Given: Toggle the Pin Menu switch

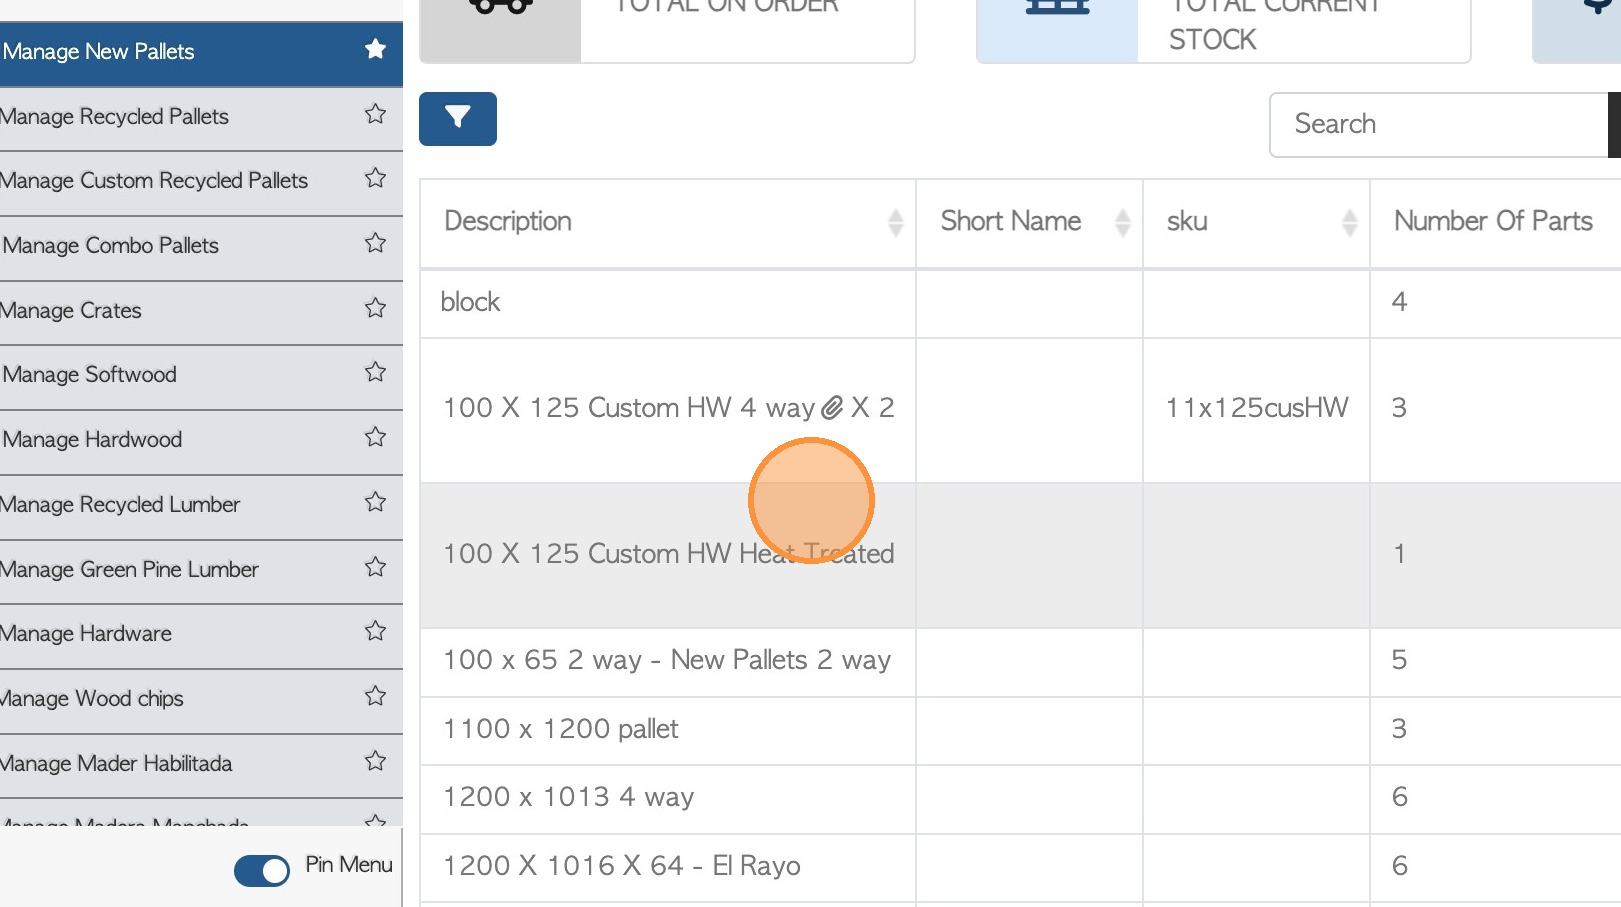Looking at the screenshot, I should 262,870.
